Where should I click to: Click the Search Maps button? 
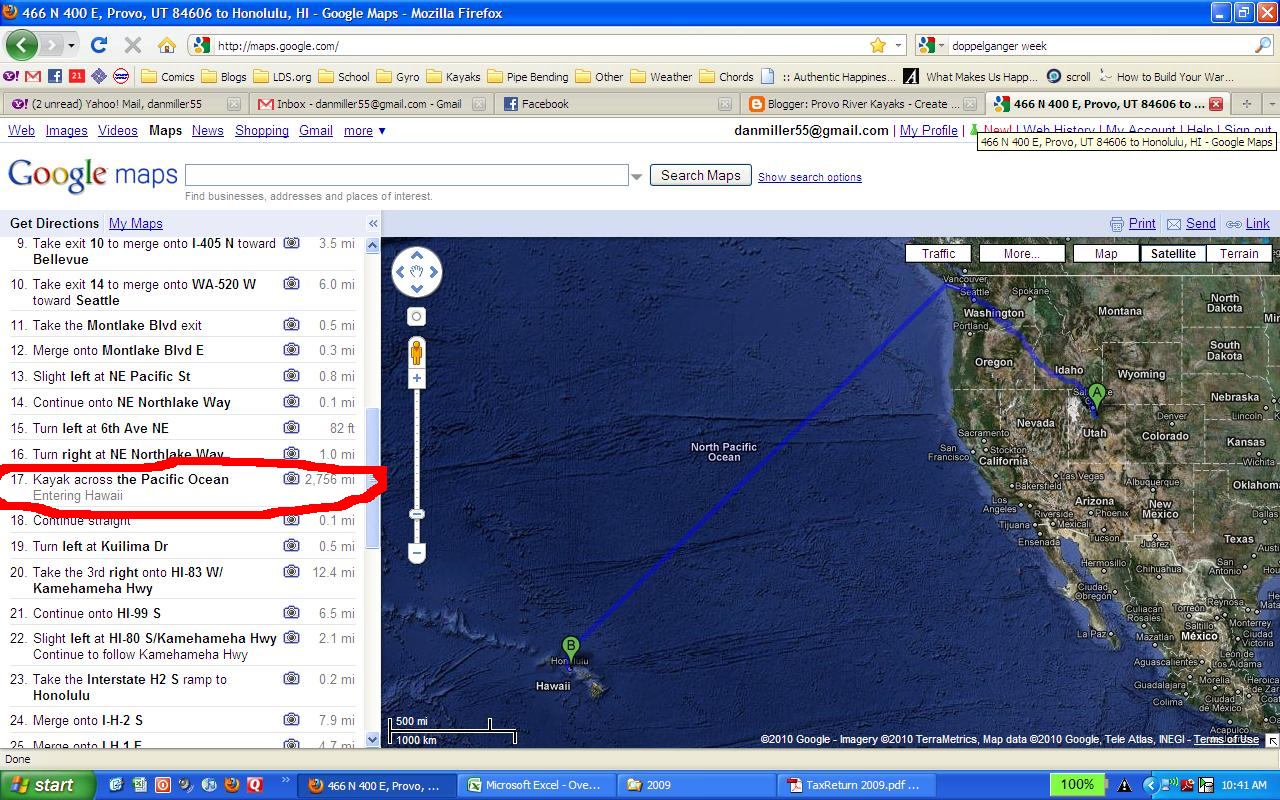point(700,175)
